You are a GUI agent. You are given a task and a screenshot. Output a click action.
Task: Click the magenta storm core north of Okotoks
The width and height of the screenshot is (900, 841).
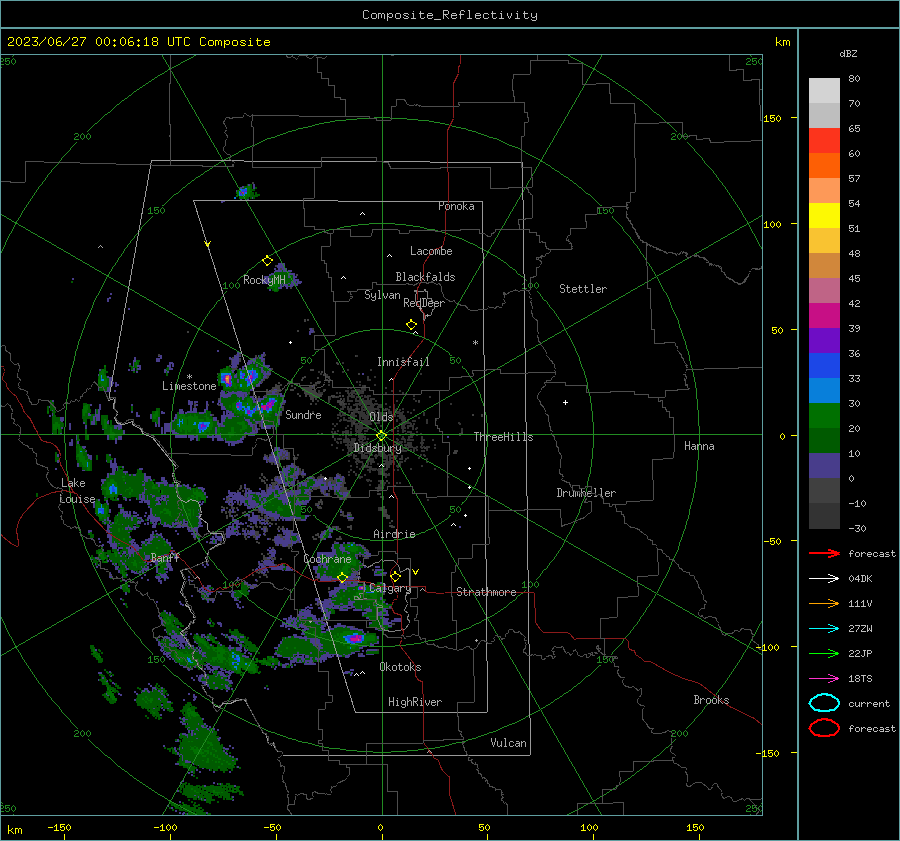(x=355, y=638)
